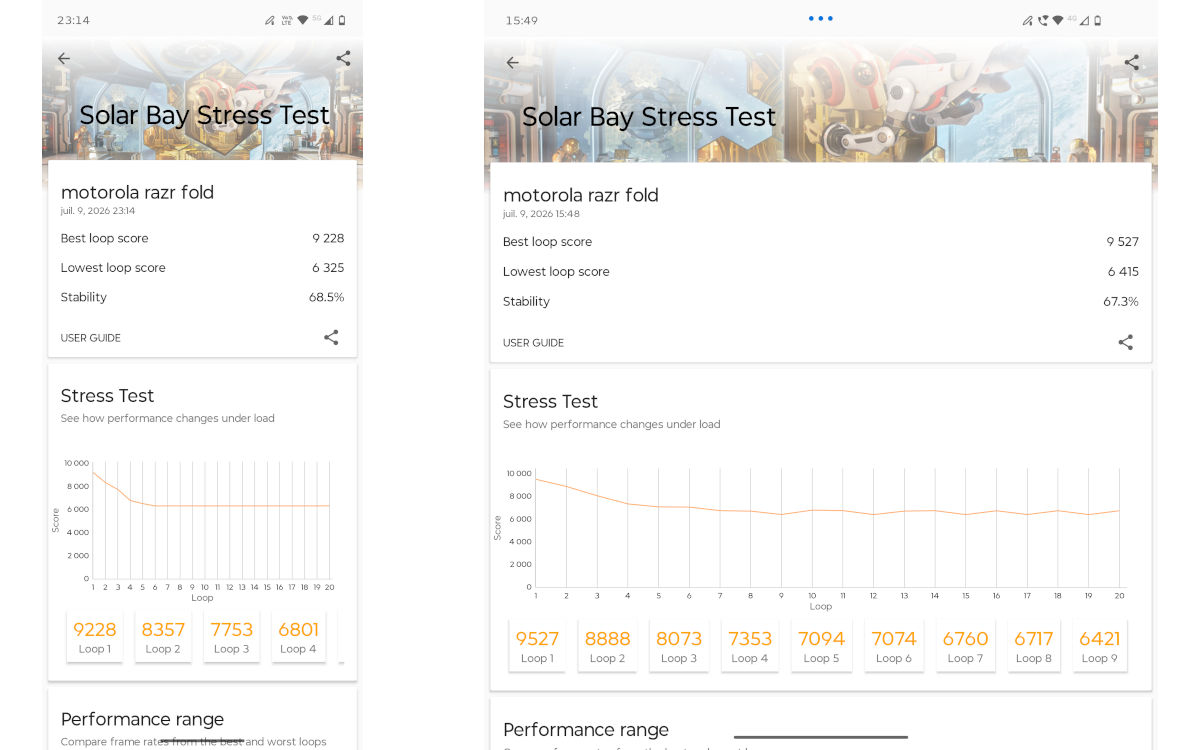Tap the Wi-Fi icon in the right status bar
1200x750 pixels.
(1058, 20)
